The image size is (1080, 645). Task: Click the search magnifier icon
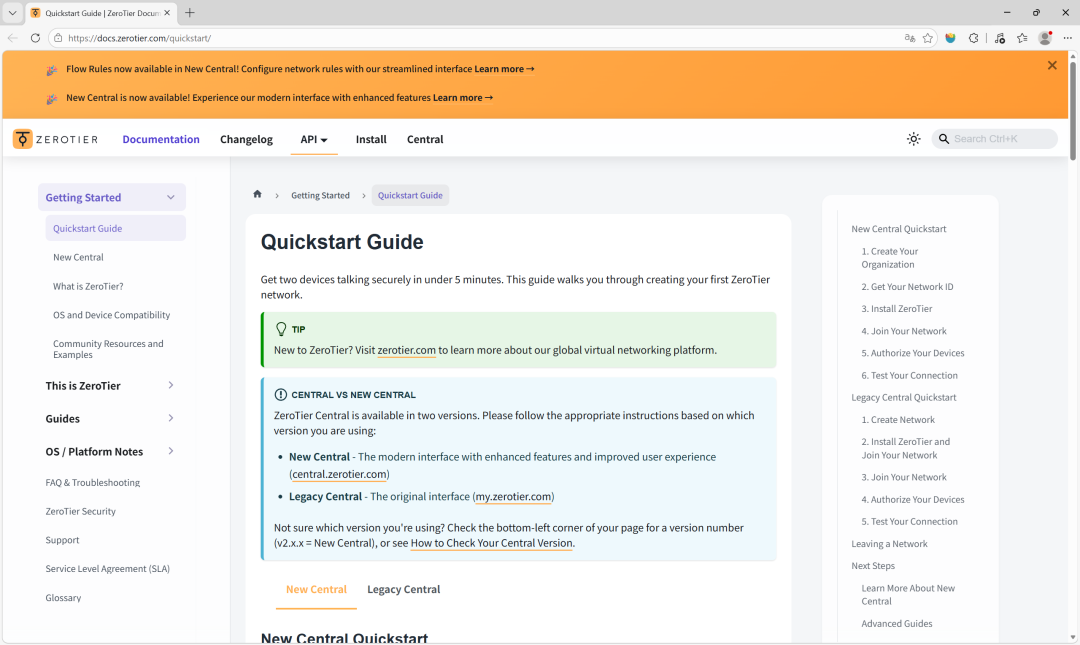pos(944,139)
